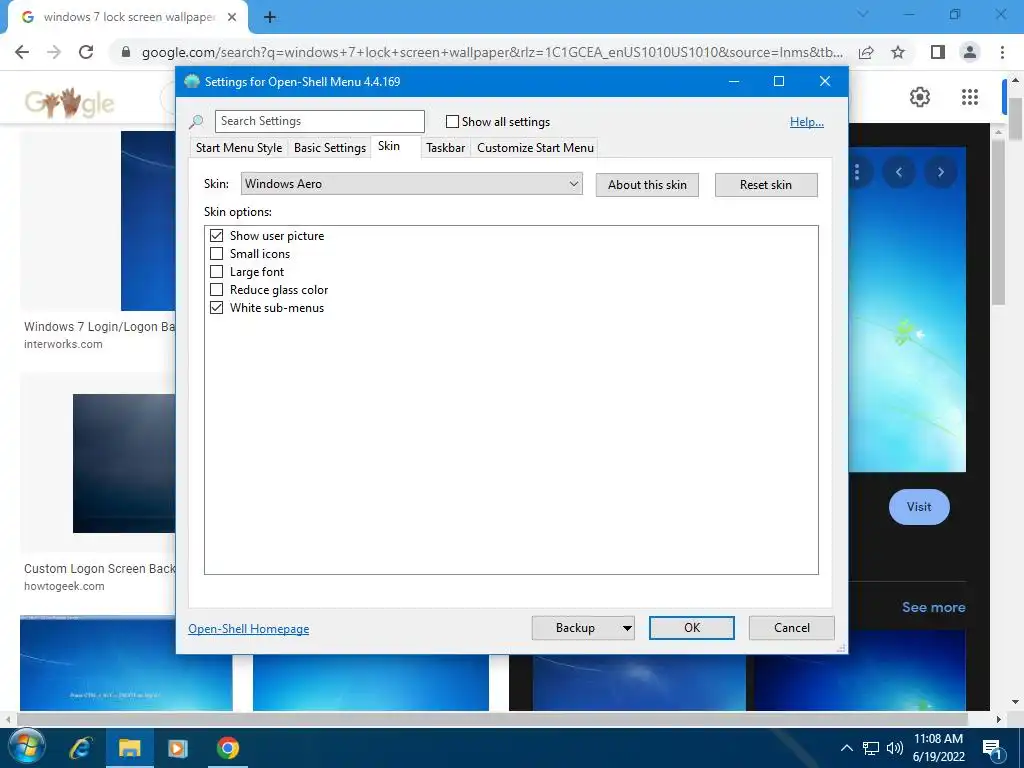Open Customize Start Menu tab
The width and height of the screenshot is (1024, 768).
pos(536,148)
